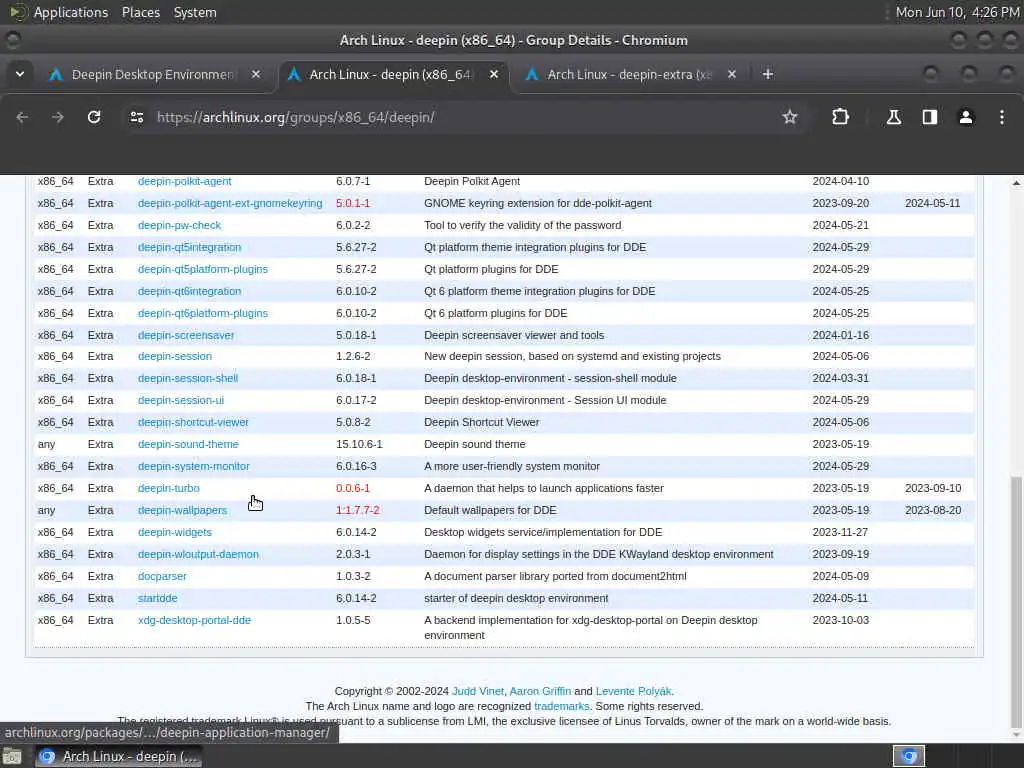This screenshot has width=1024, height=768.
Task: Open deepin-qt6platform-plugins link
Action: pos(202,313)
